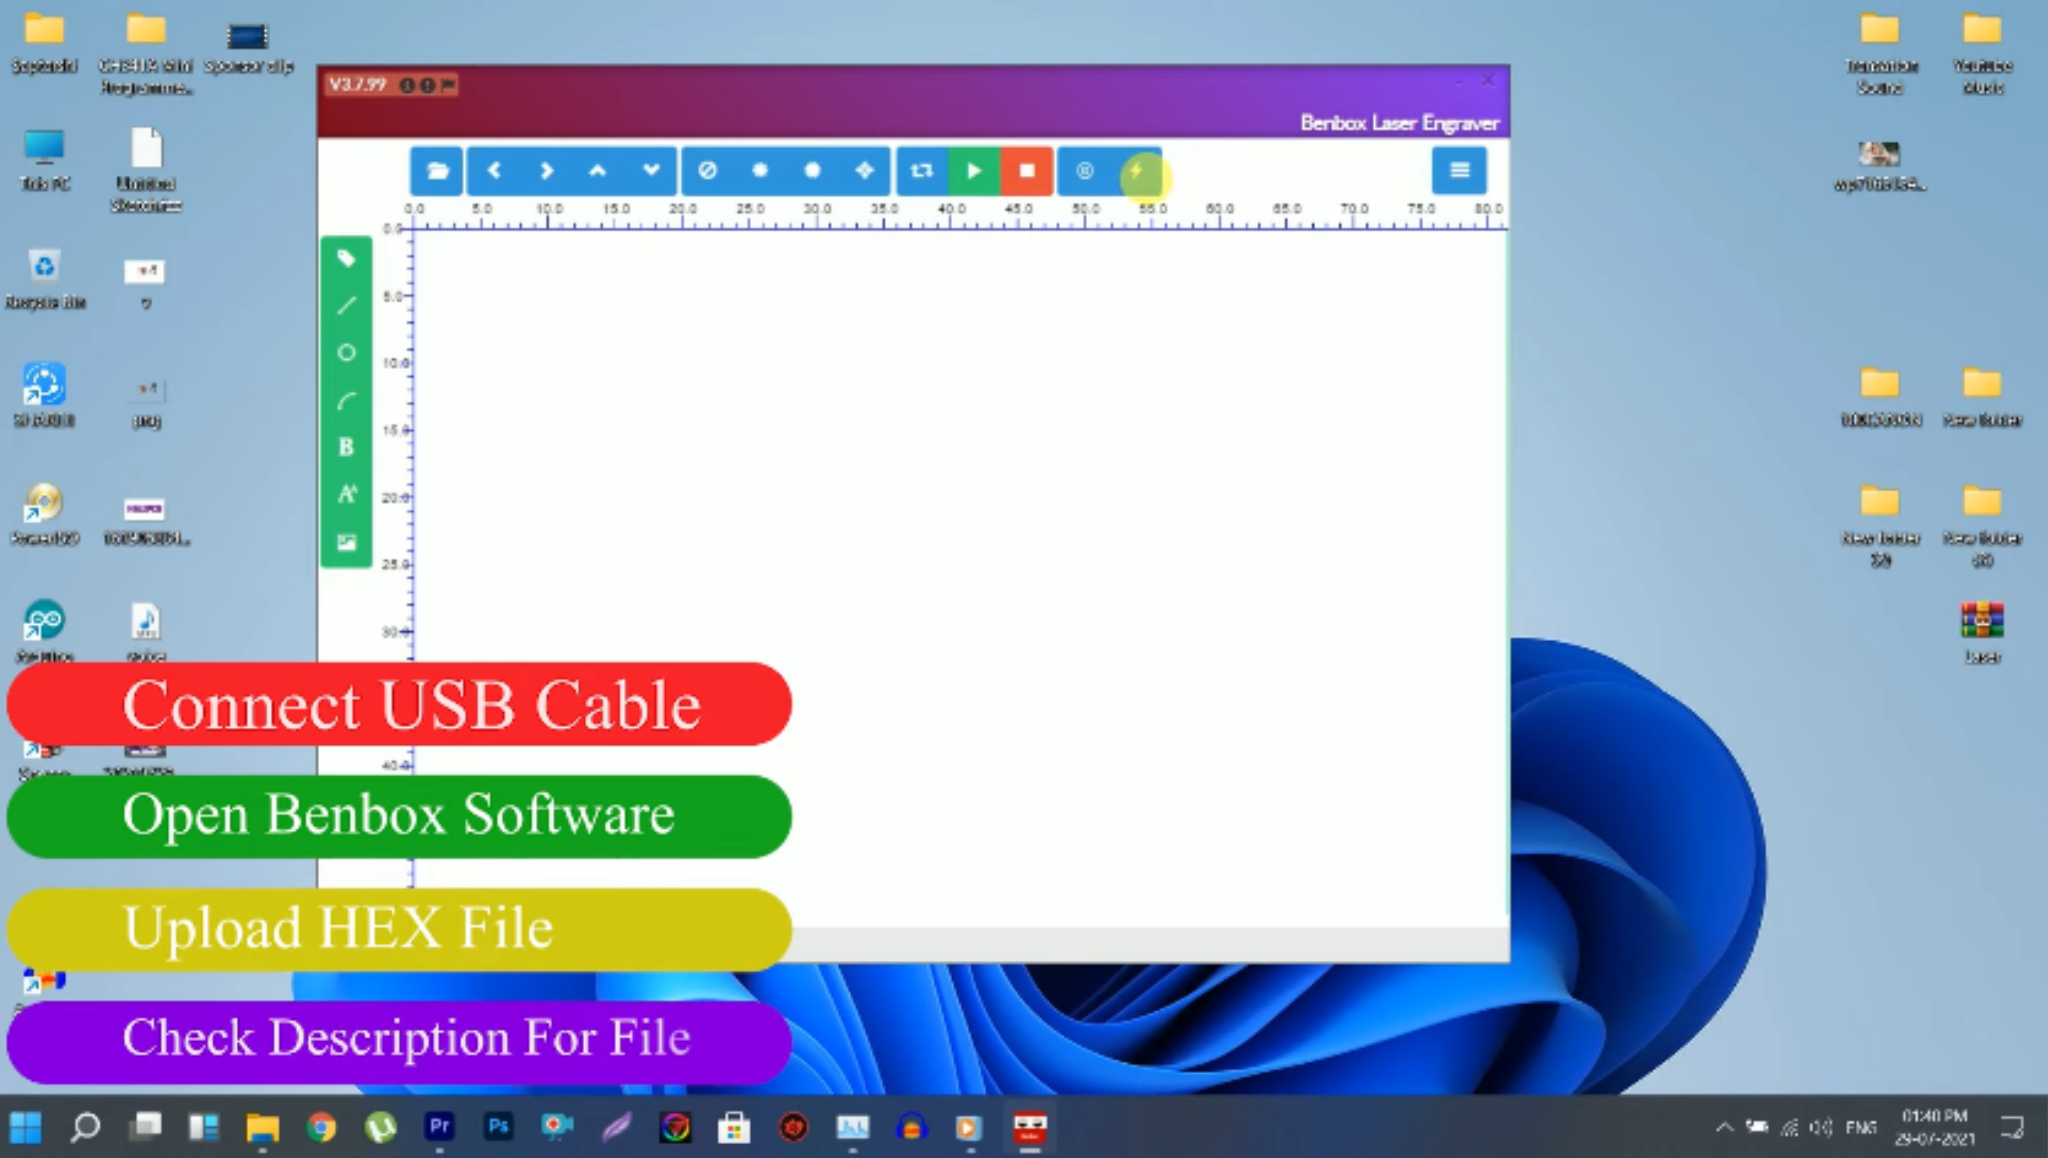Stop engraving with red stop button
Viewport: 2048px width, 1158px height.
tap(1027, 171)
